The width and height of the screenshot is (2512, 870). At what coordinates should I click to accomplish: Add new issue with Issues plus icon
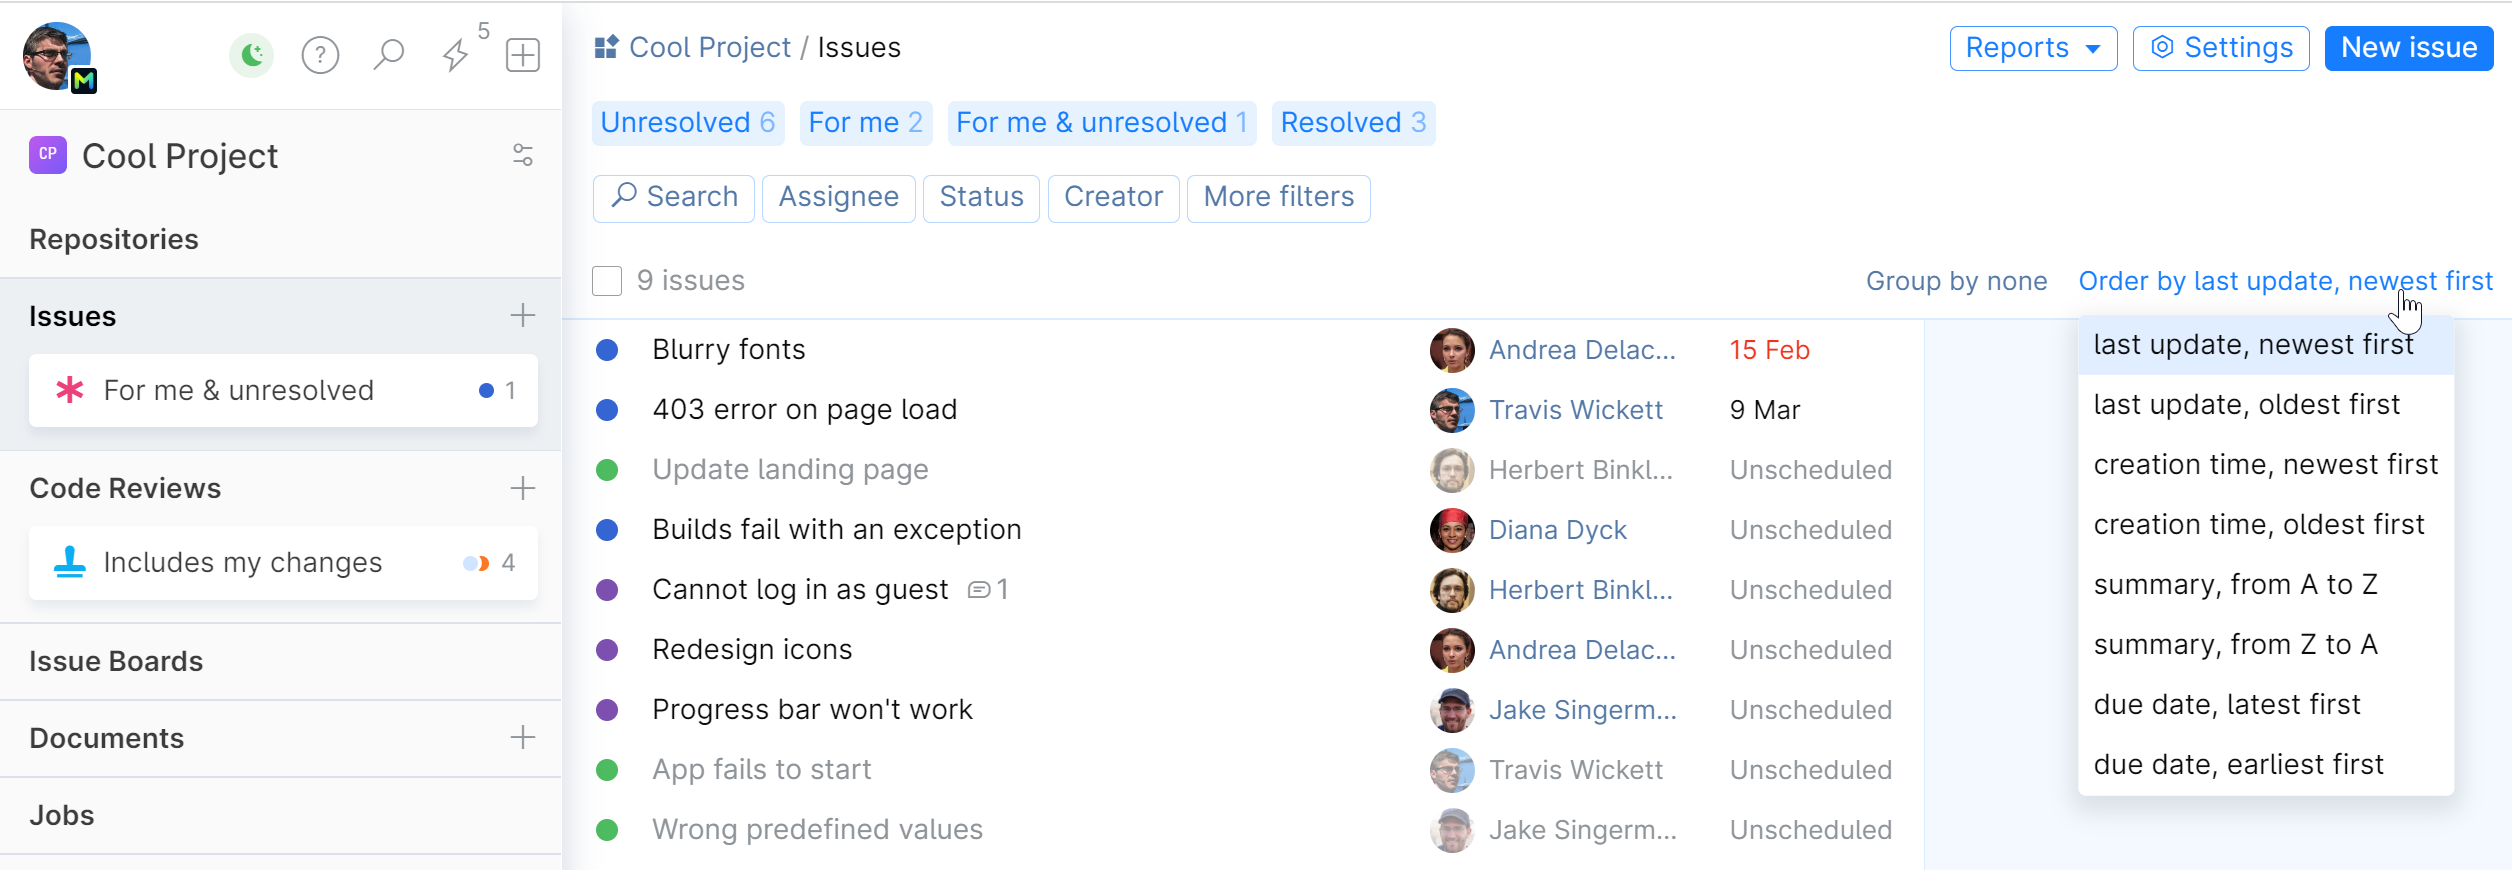523,316
